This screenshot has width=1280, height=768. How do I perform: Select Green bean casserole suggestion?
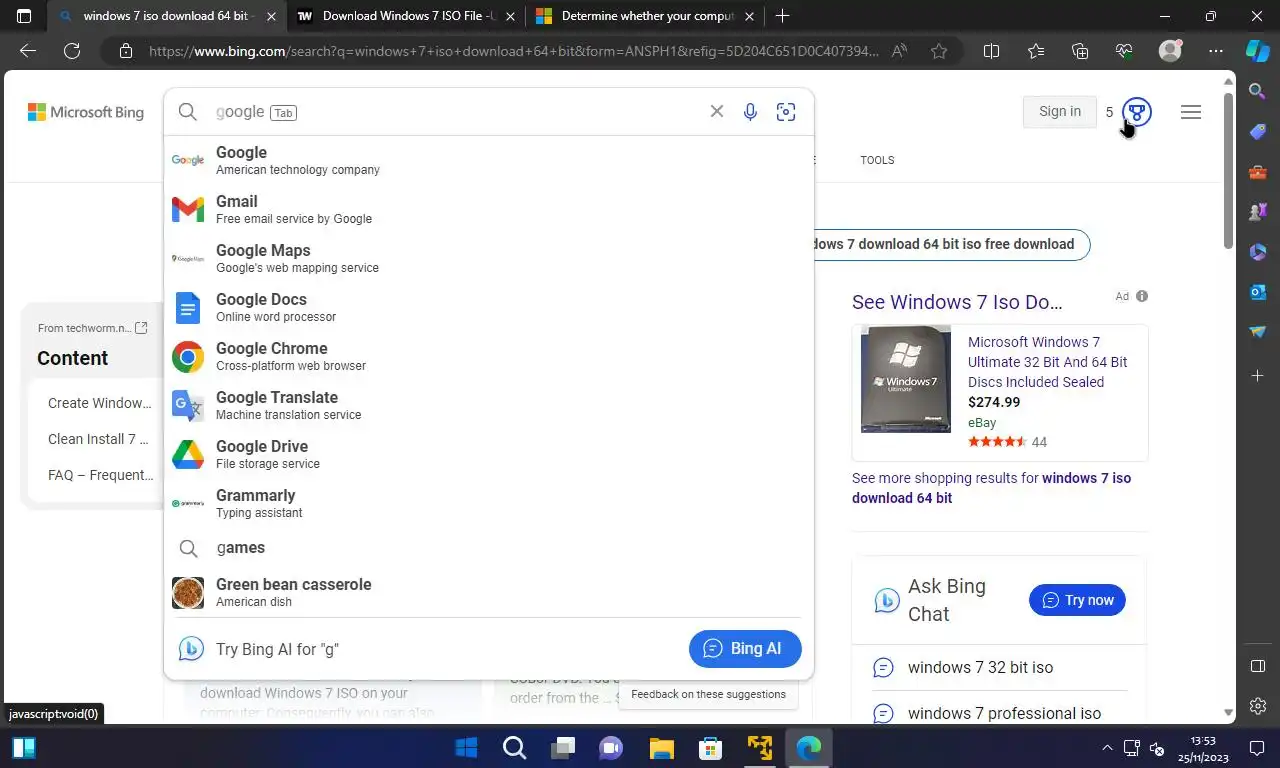488,592
